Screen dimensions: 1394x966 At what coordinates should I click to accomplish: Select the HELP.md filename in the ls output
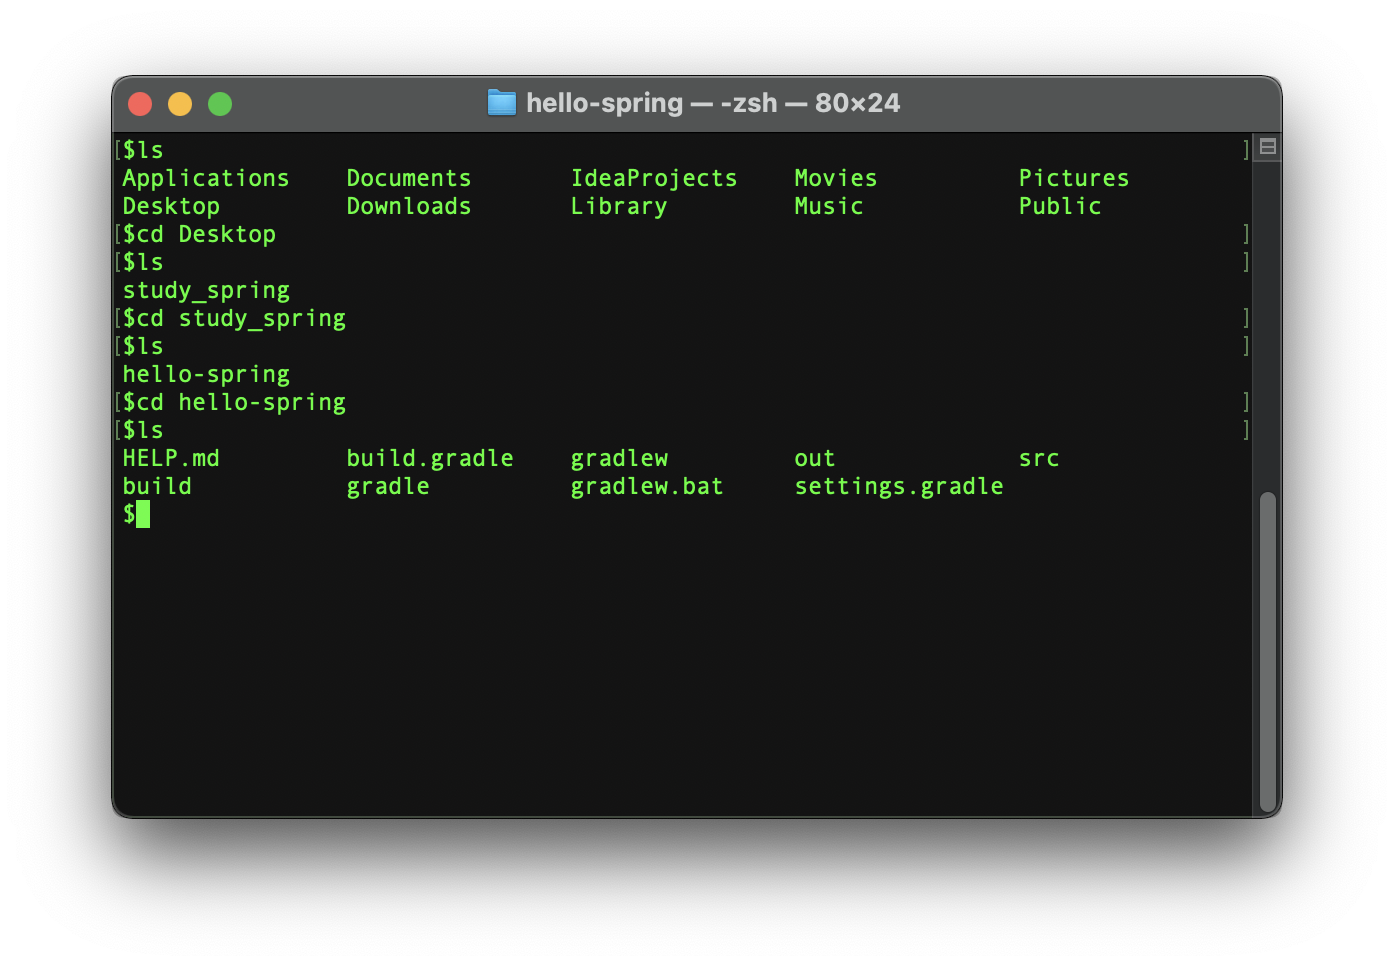171,457
